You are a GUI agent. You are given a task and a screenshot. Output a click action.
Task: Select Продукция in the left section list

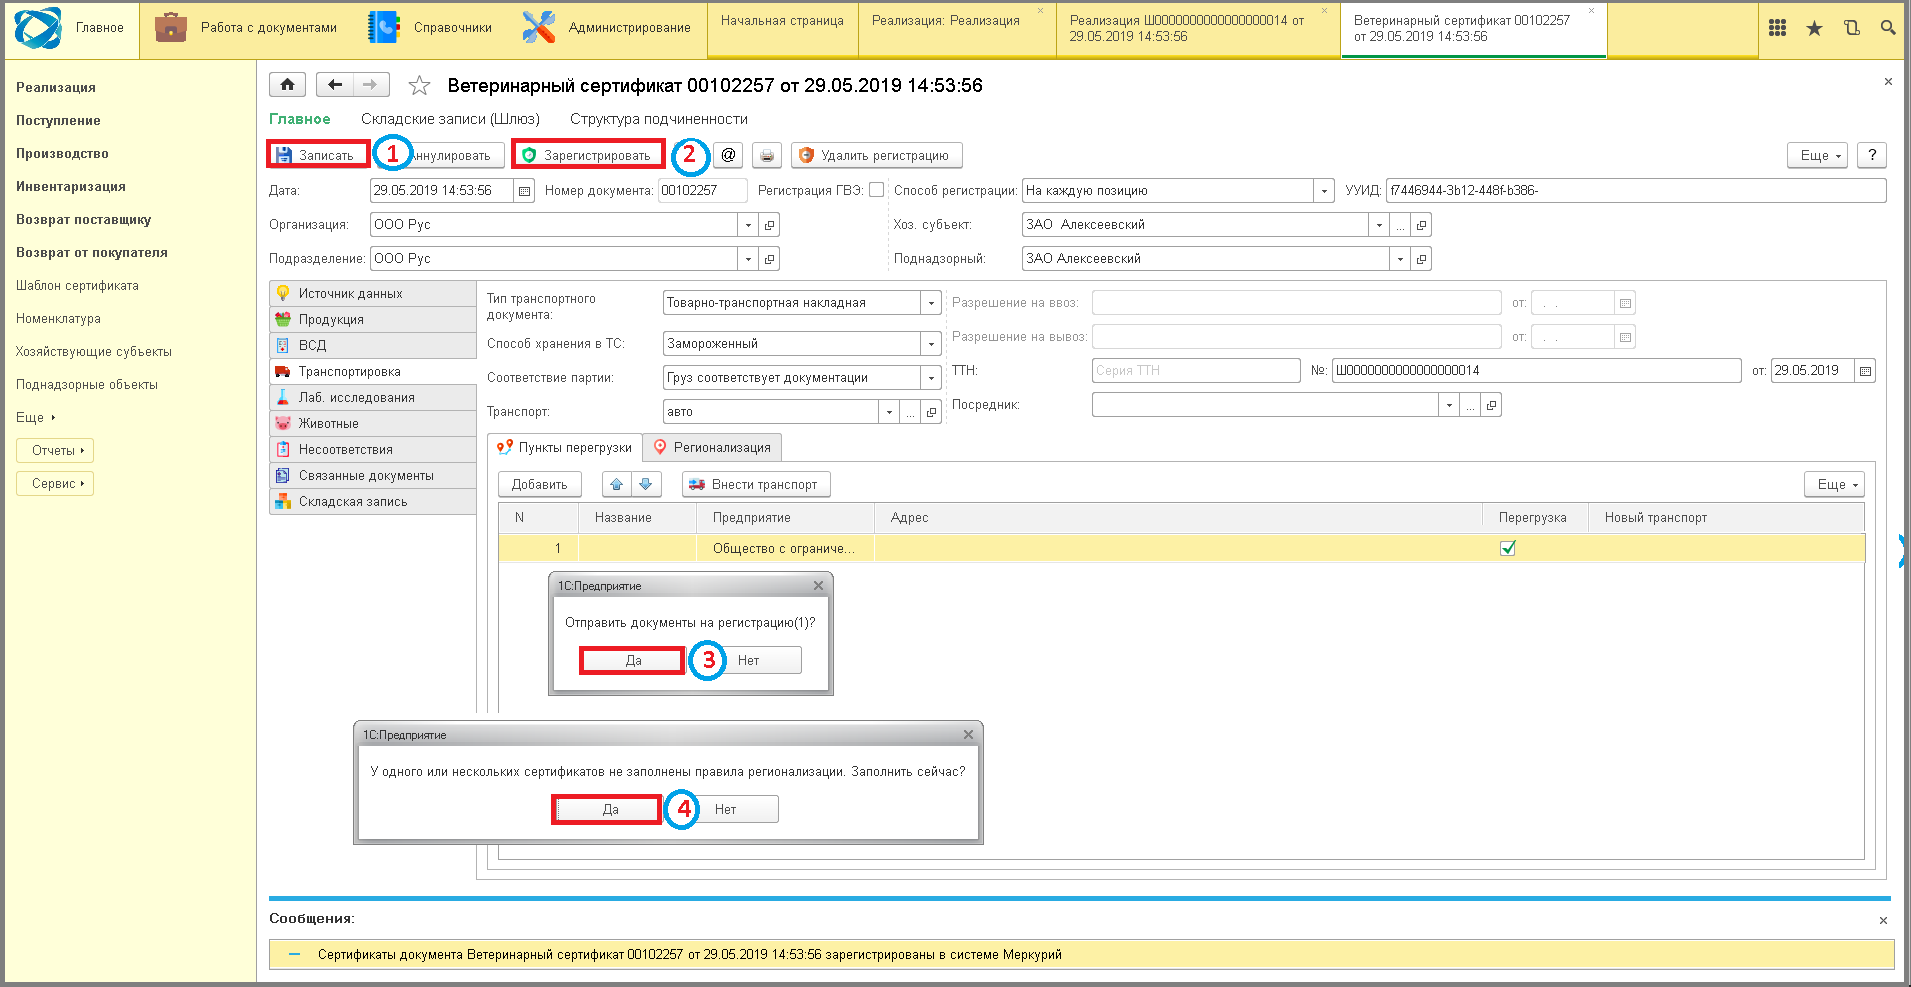(x=373, y=320)
